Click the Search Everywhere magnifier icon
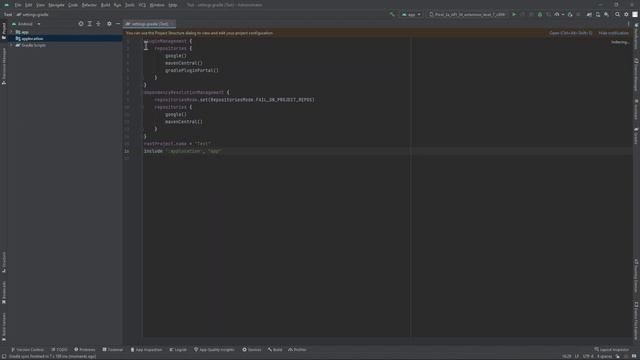640x360 pixels. (618, 14)
